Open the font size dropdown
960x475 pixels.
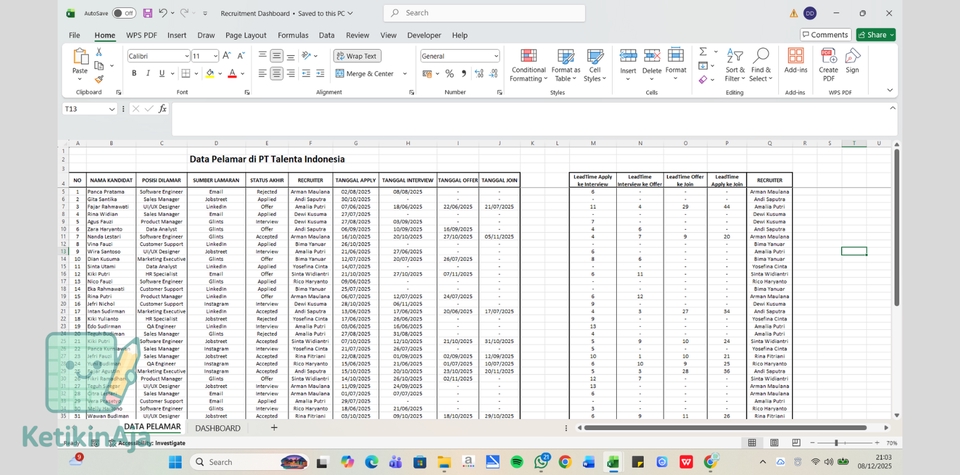(x=216, y=56)
